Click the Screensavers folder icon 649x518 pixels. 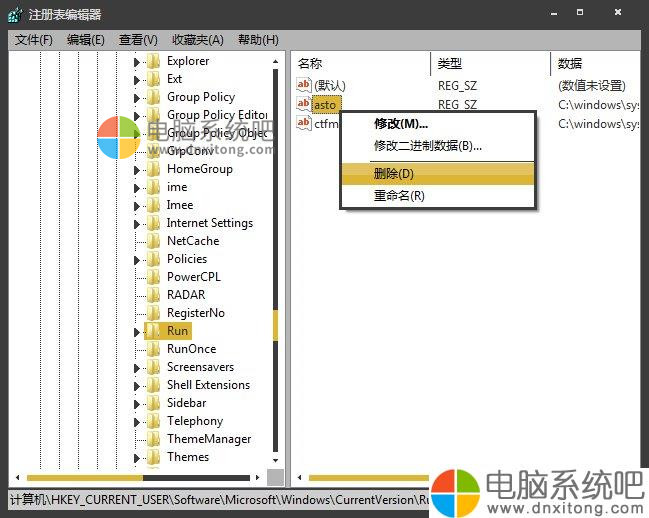coord(154,367)
